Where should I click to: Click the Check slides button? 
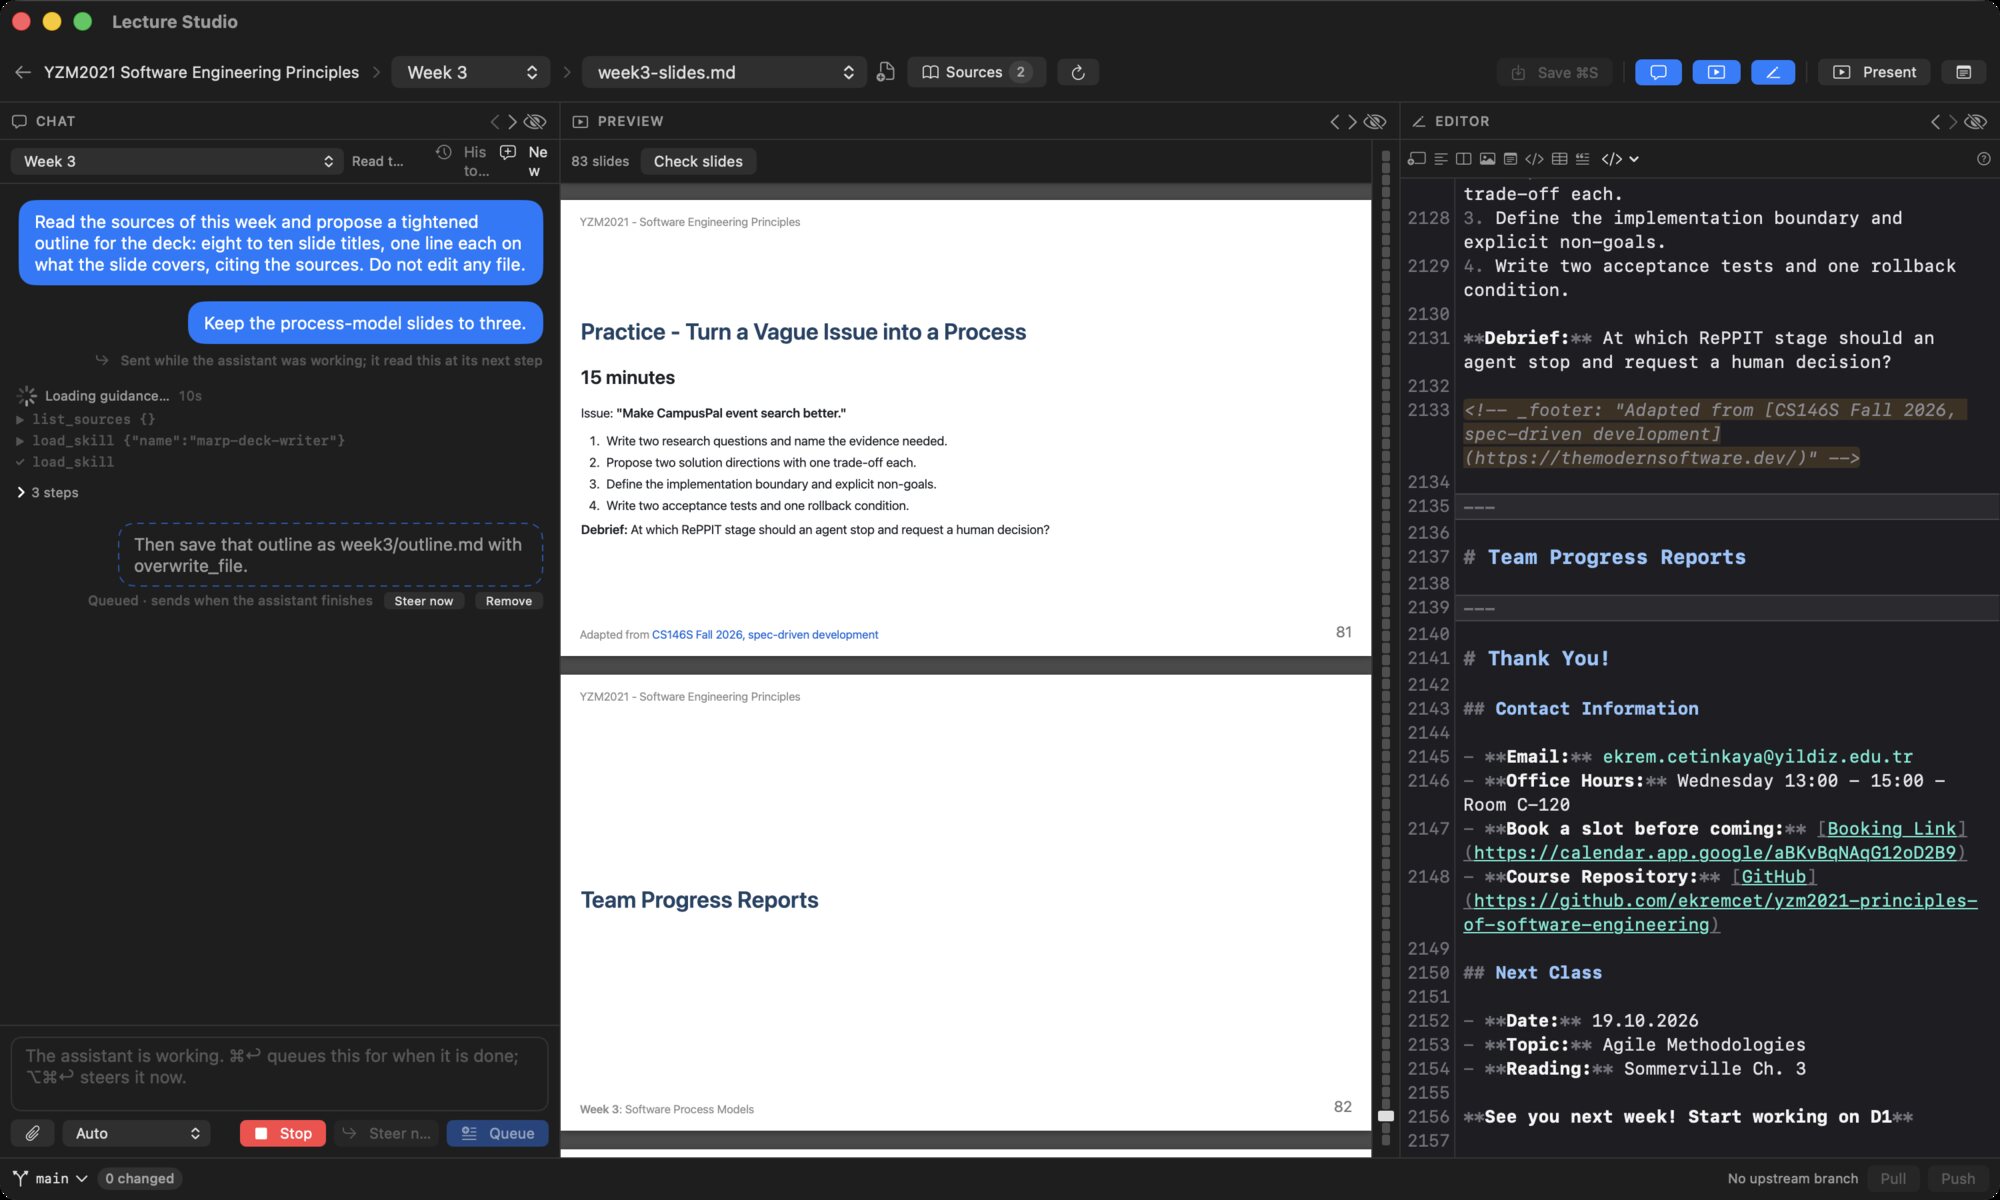pos(698,161)
